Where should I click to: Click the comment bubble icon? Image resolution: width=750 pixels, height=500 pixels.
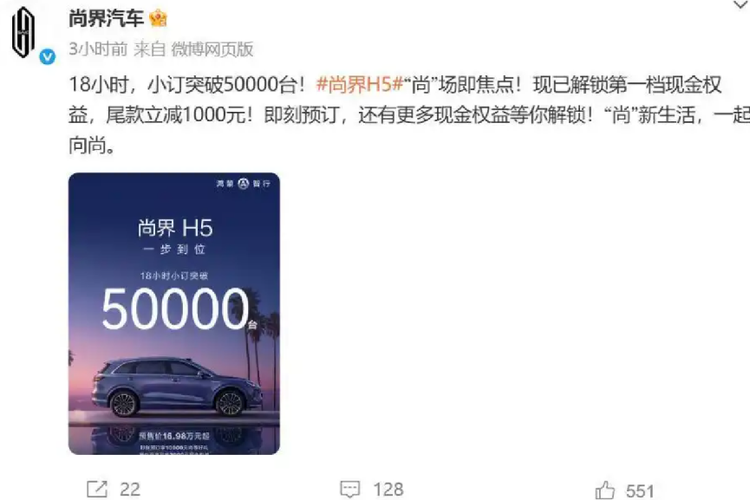point(350,489)
